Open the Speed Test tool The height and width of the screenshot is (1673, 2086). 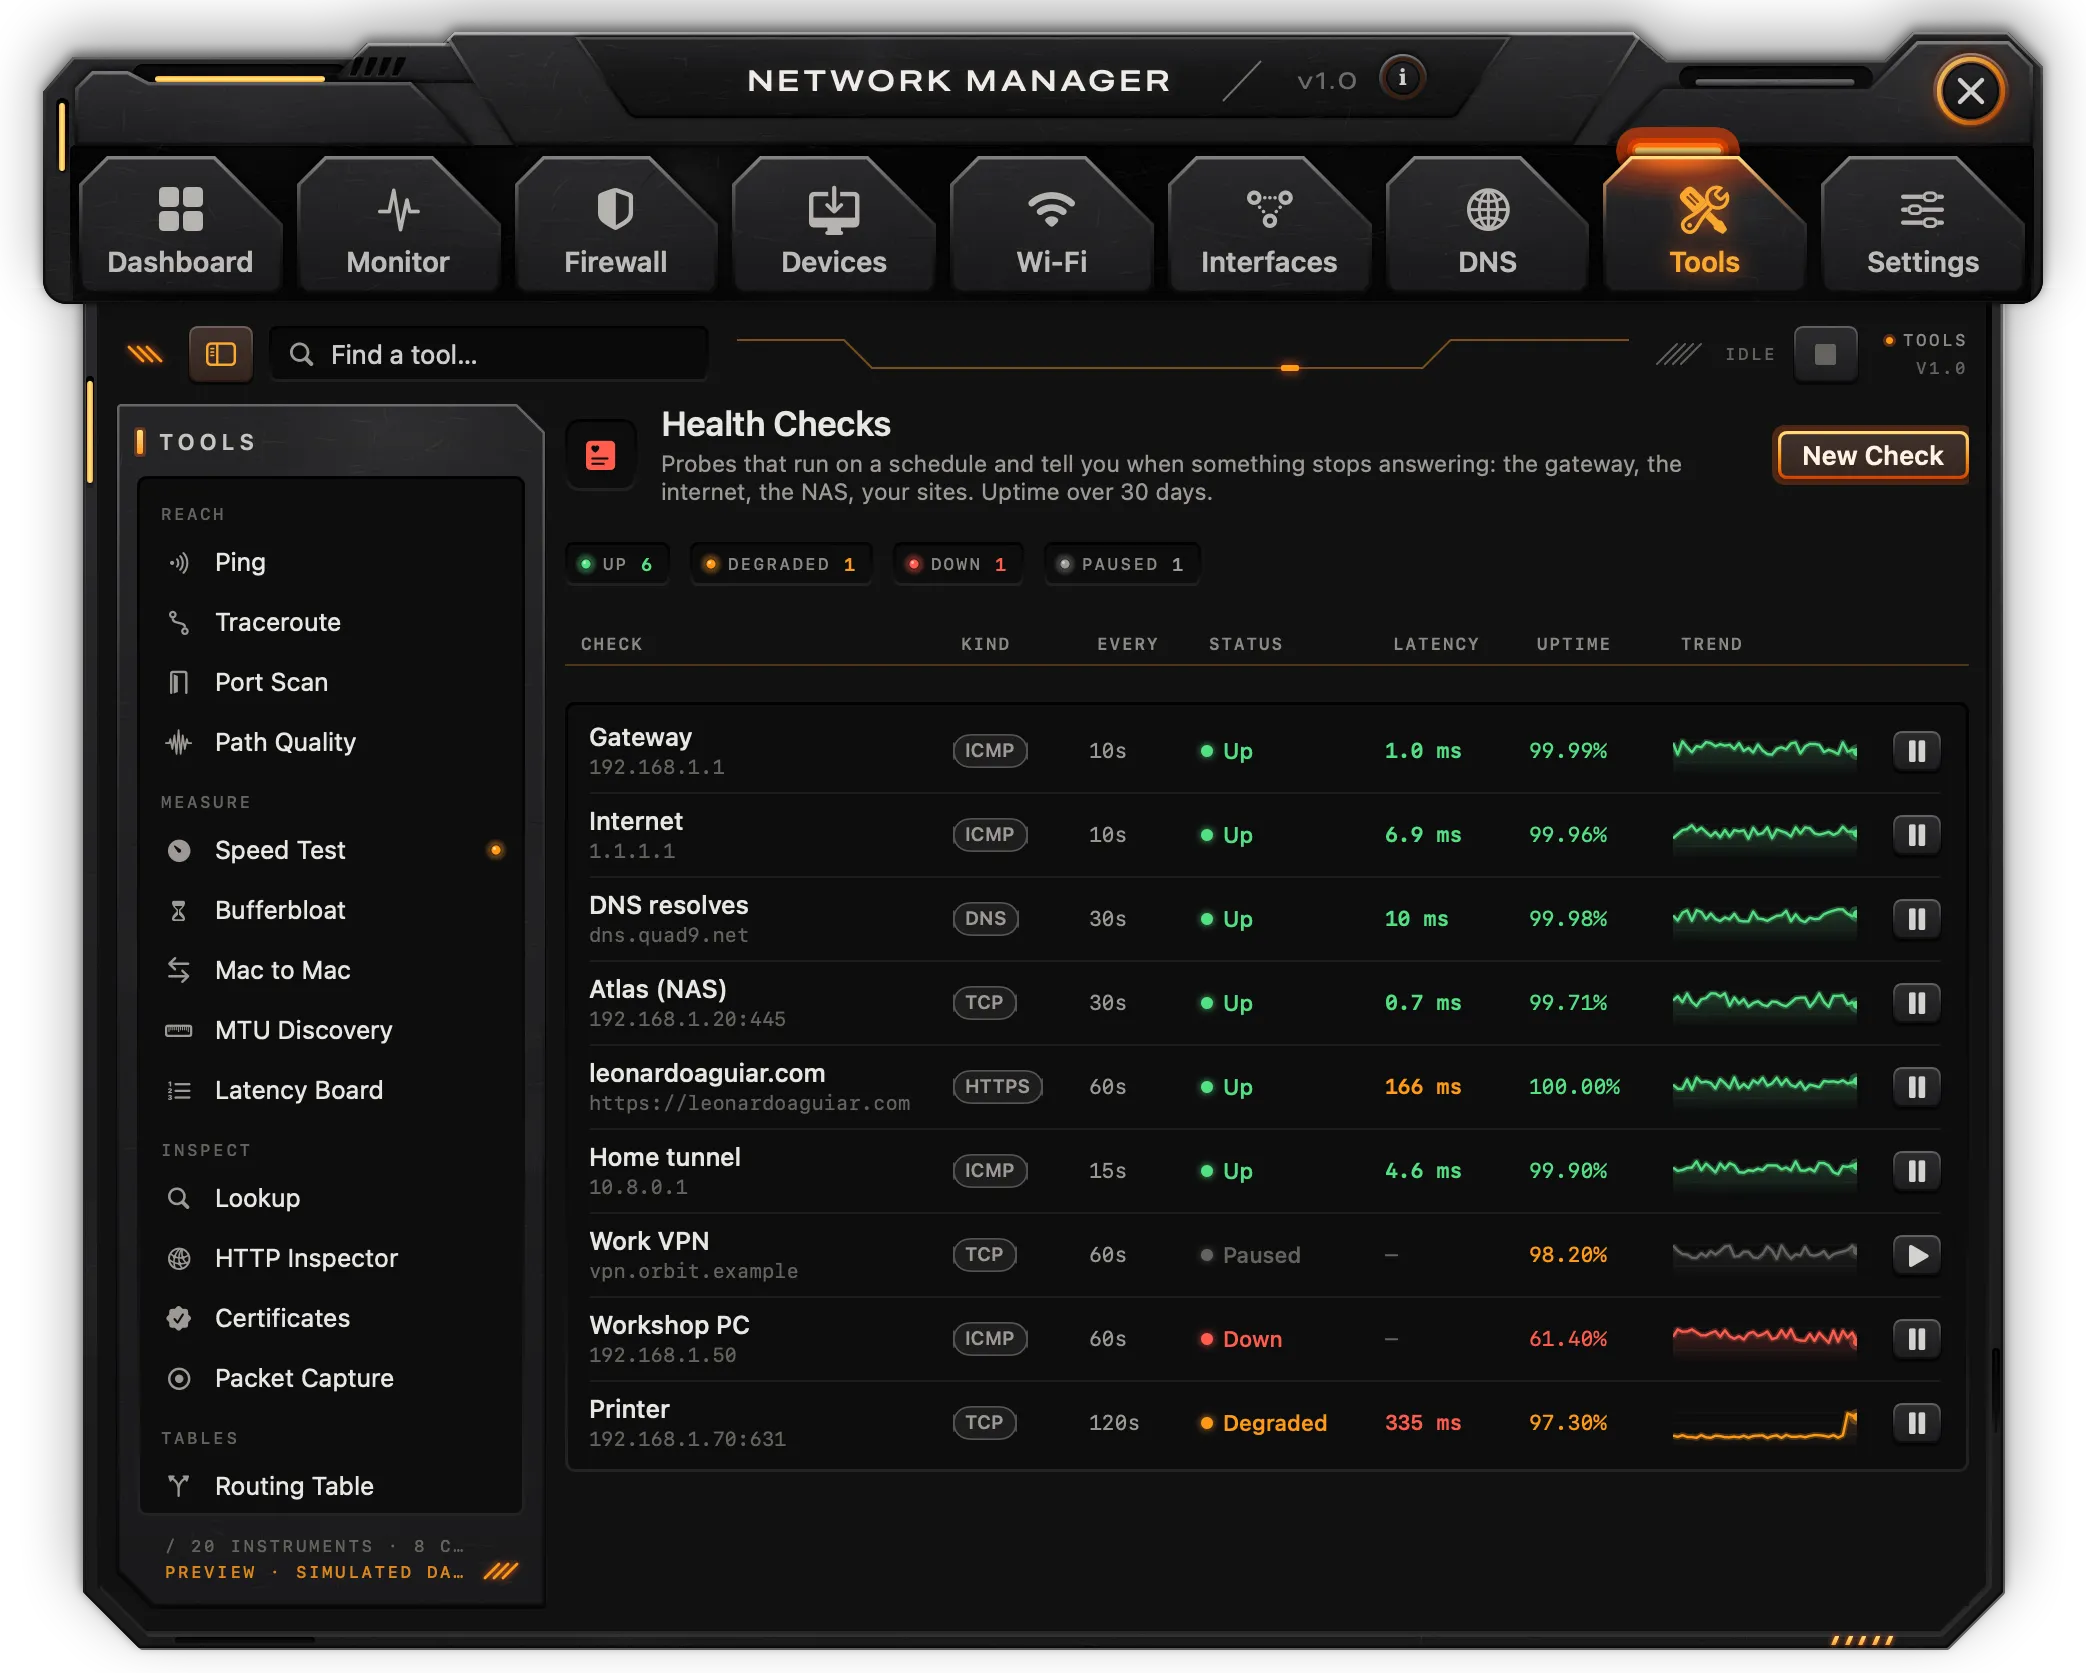click(332, 850)
